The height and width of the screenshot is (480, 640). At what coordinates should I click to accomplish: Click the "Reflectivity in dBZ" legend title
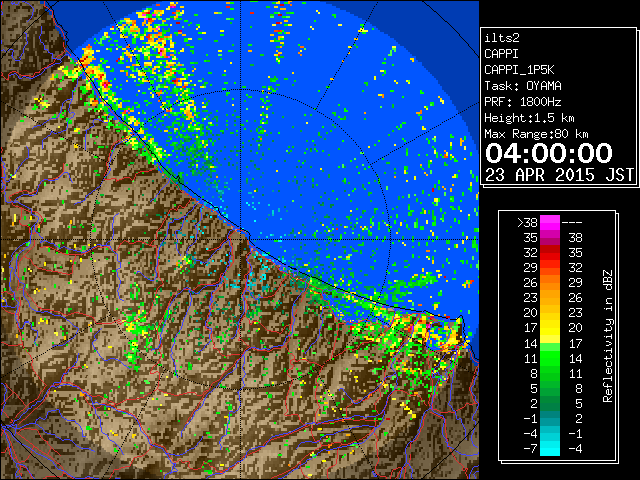(607, 336)
